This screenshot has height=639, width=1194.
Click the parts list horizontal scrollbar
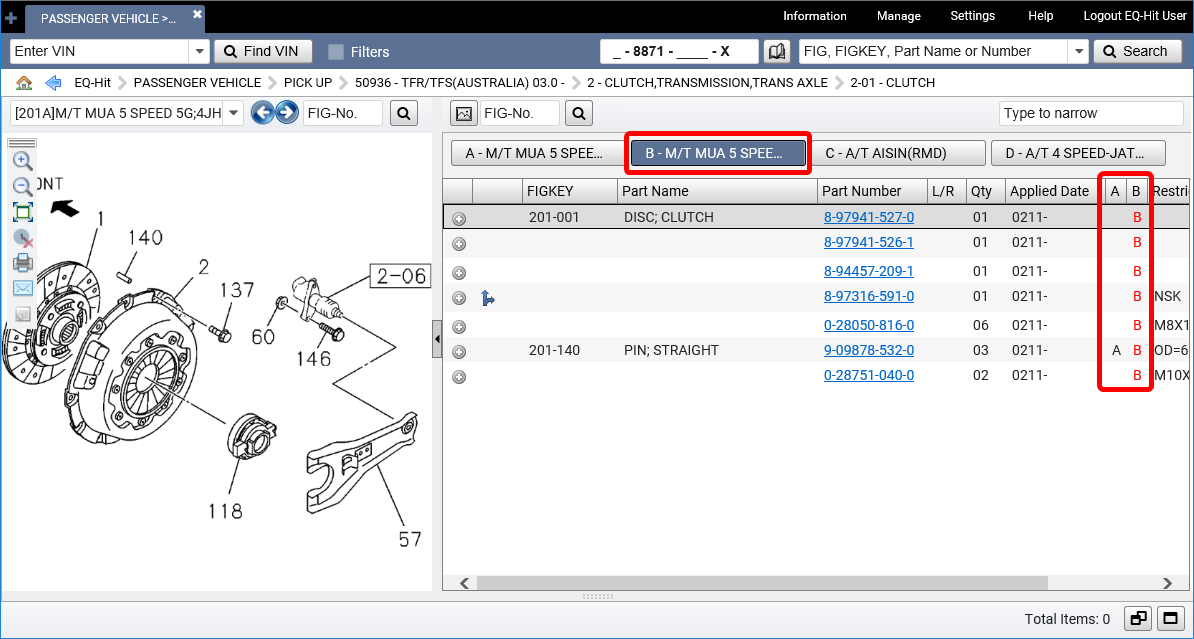click(761, 583)
